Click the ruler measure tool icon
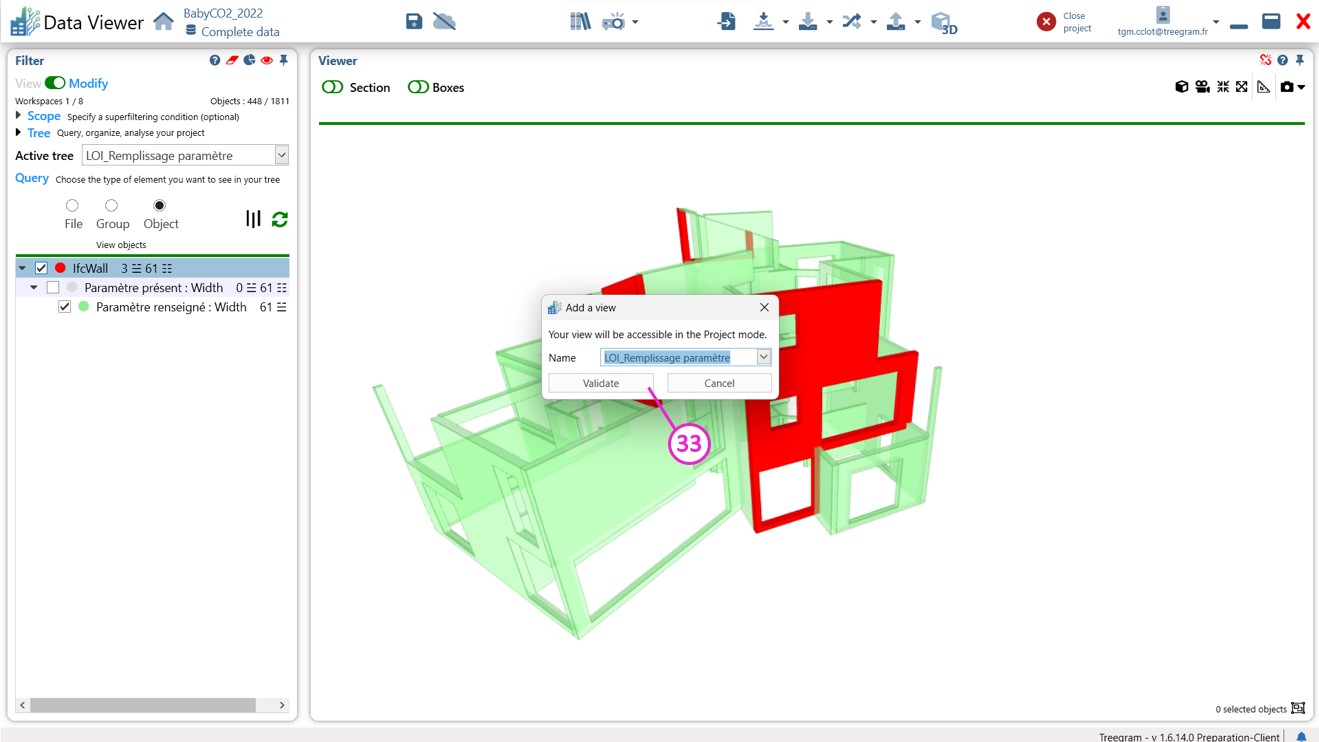The image size is (1319, 742). pyautogui.click(x=1263, y=87)
